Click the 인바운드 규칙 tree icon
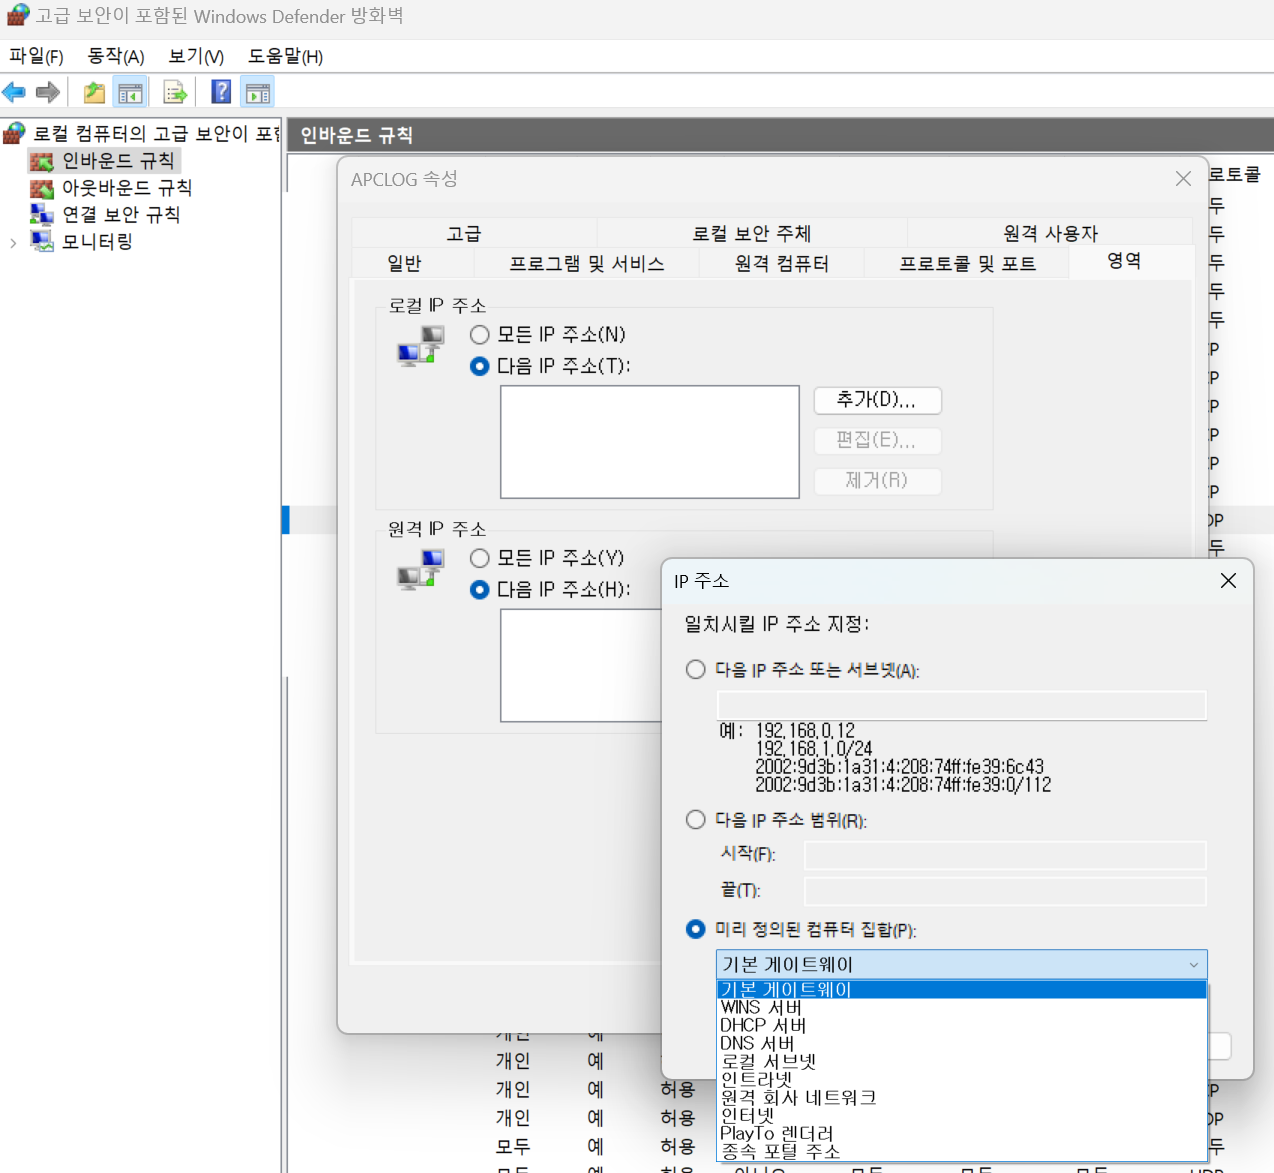The width and height of the screenshot is (1274, 1173). click(x=42, y=161)
